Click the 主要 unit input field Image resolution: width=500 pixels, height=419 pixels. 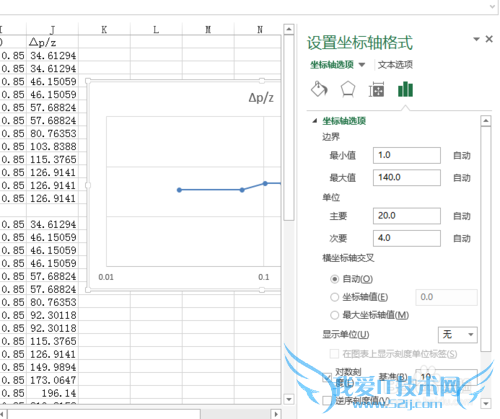point(407,216)
